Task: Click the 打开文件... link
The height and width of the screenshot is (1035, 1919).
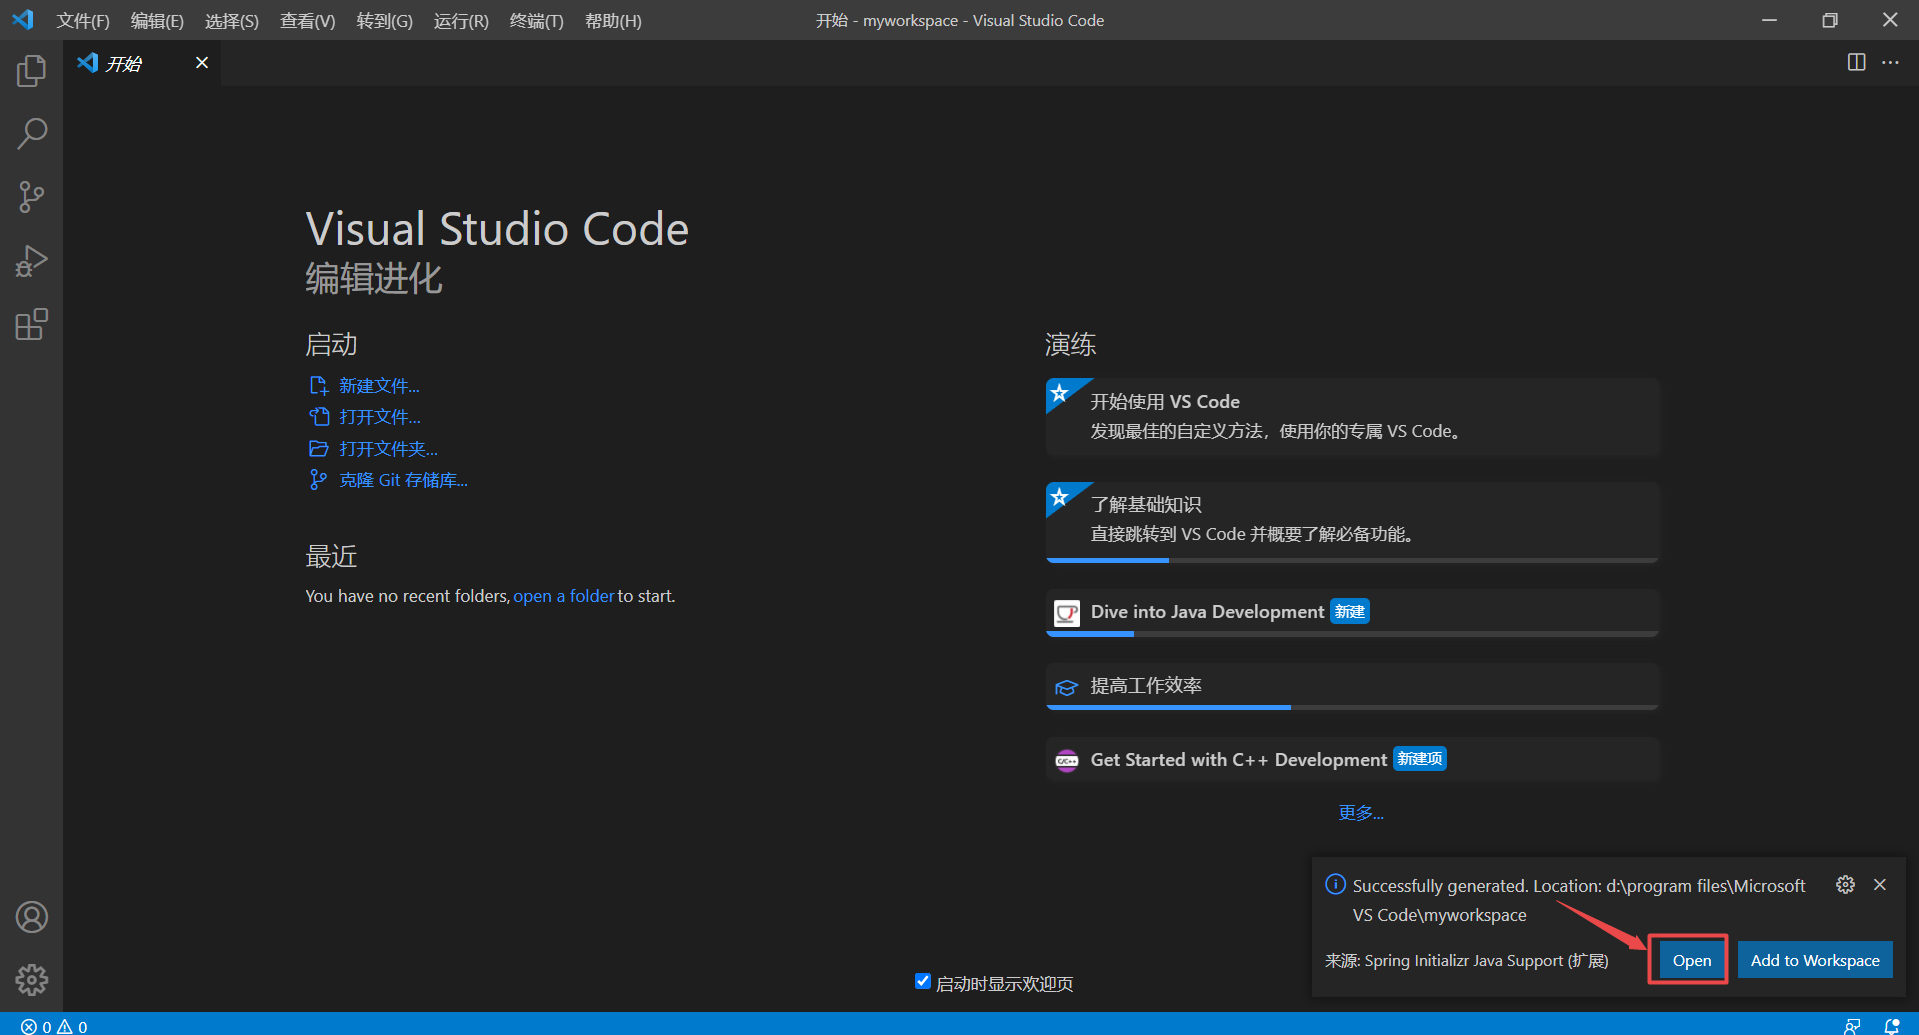Action: [x=380, y=417]
